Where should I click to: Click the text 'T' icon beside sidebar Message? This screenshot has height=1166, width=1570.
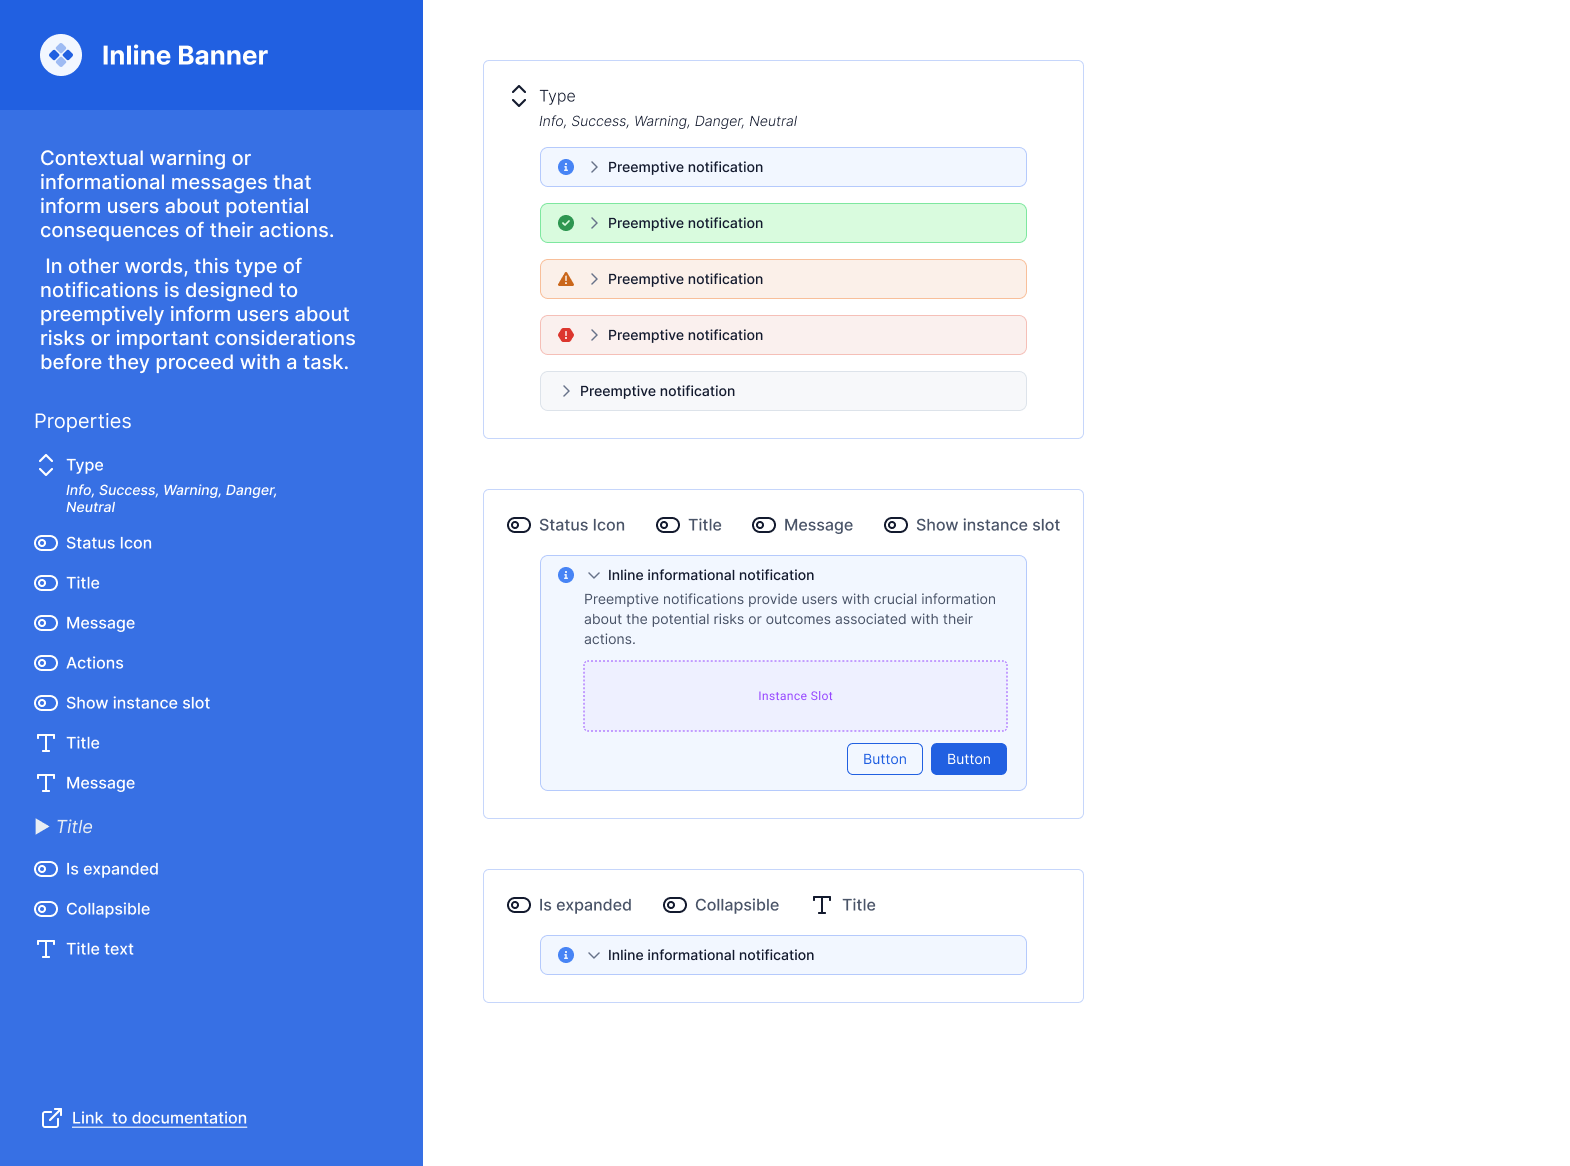(46, 783)
